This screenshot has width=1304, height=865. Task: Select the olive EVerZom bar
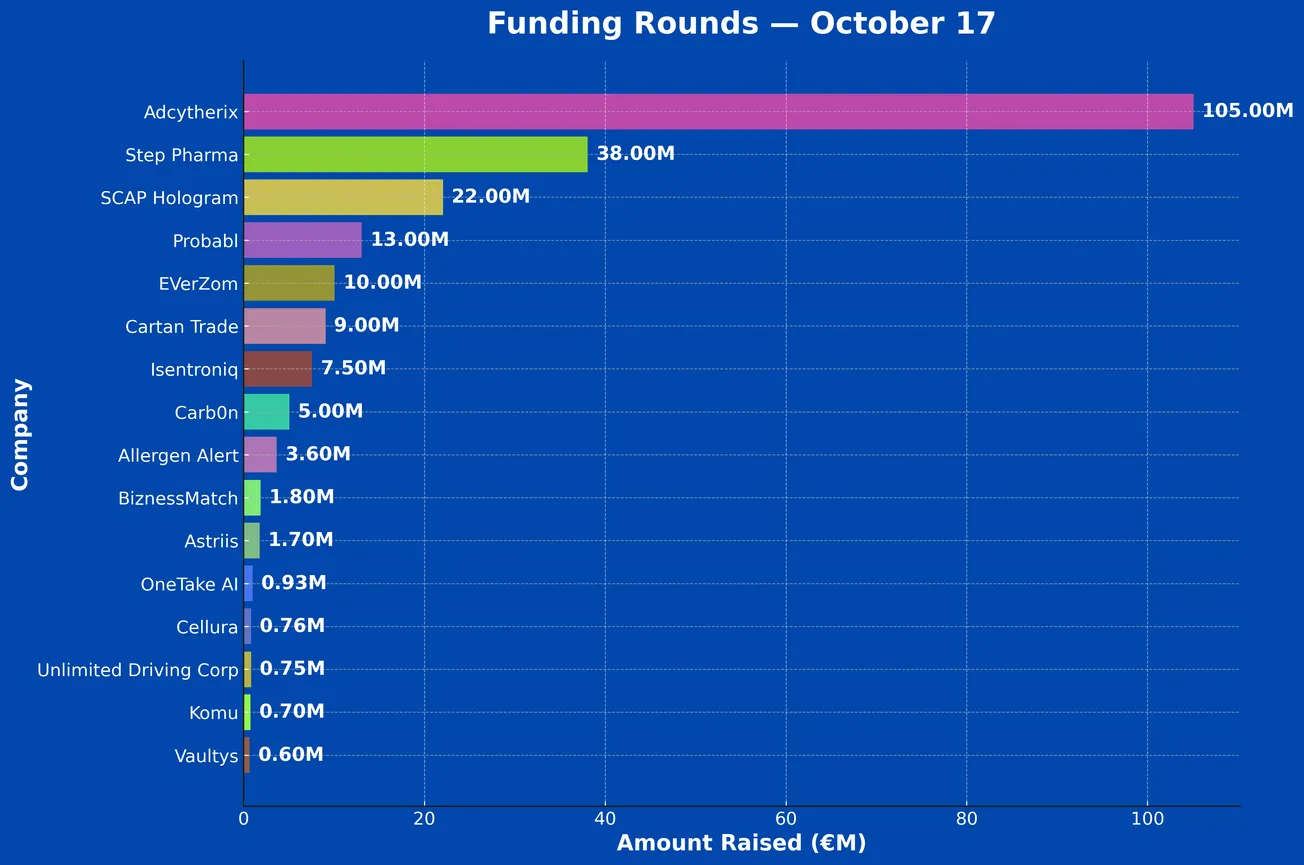[289, 283]
